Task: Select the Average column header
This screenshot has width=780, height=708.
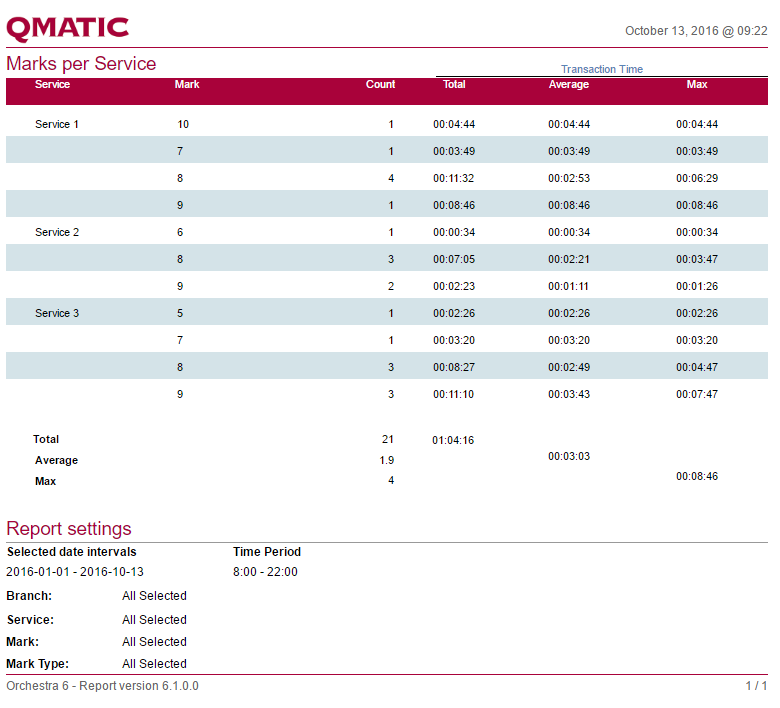Action: pos(568,85)
